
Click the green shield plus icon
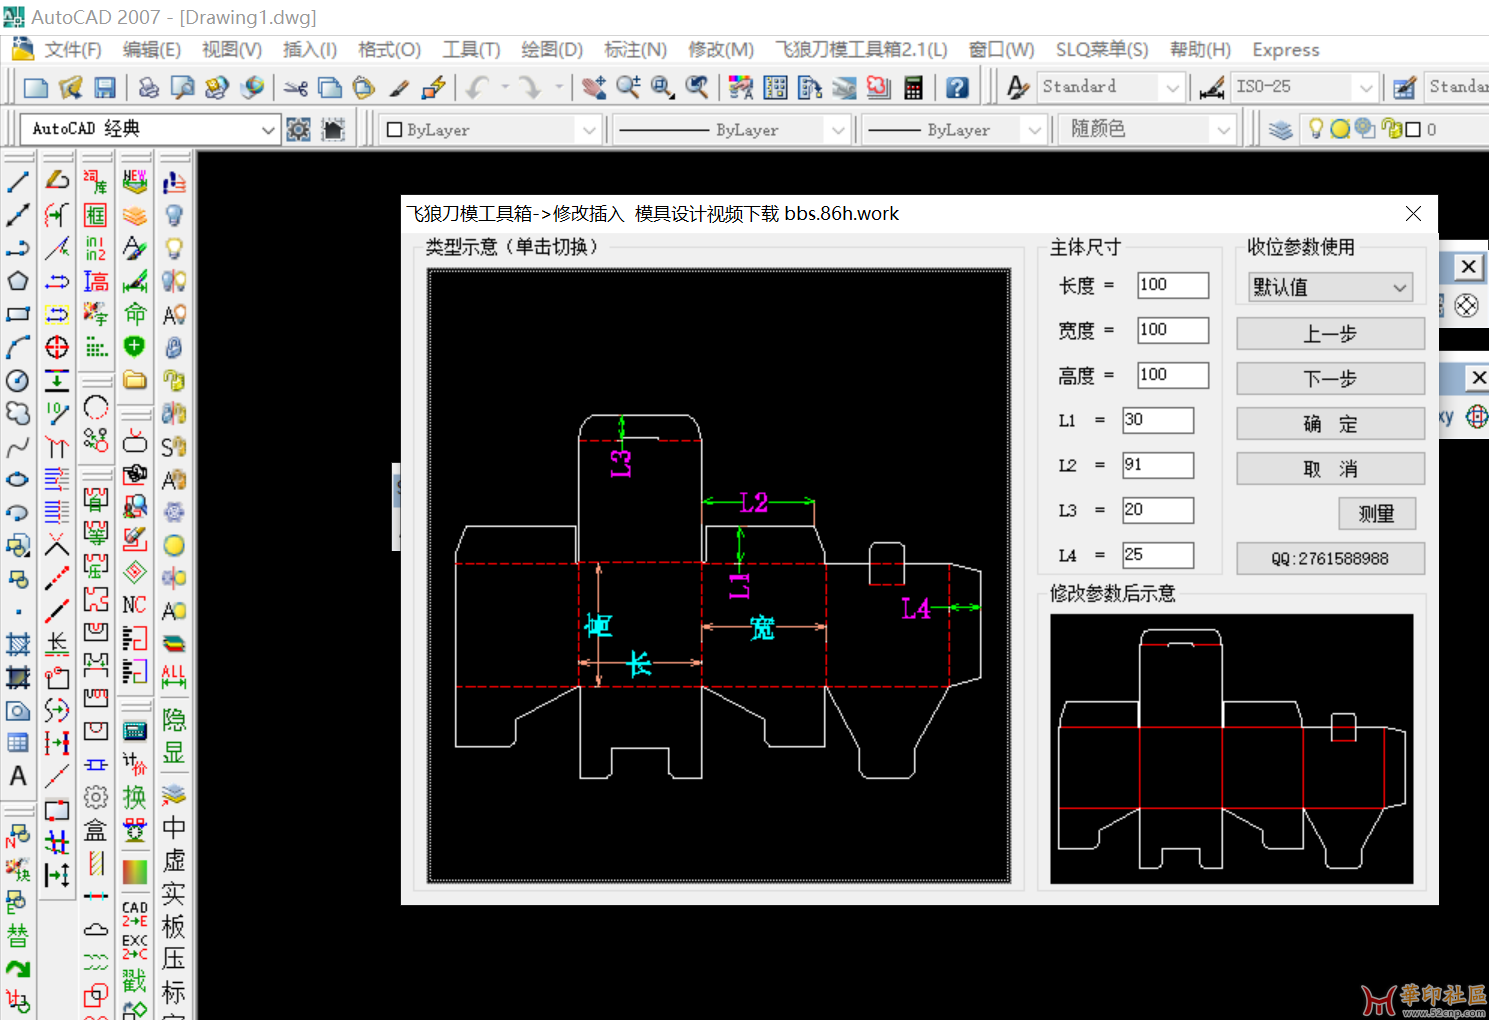coord(134,347)
